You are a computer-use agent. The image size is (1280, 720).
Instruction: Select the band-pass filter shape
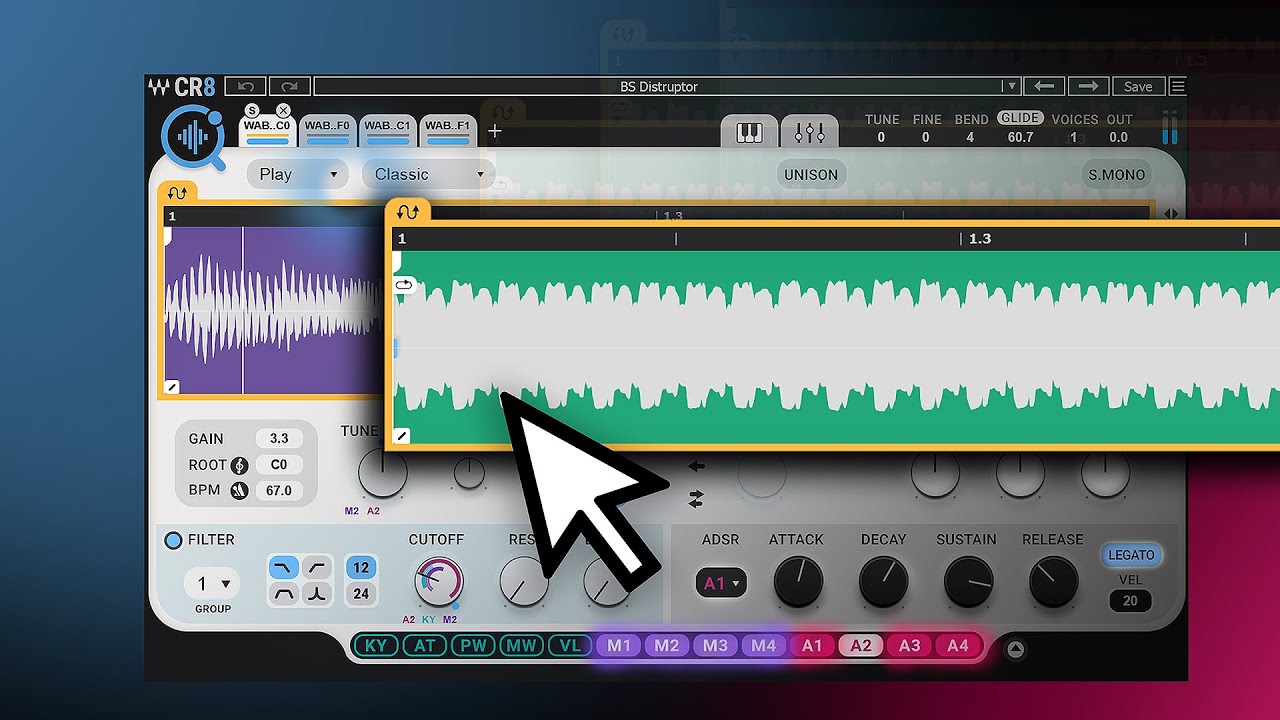pyautogui.click(x=284, y=594)
